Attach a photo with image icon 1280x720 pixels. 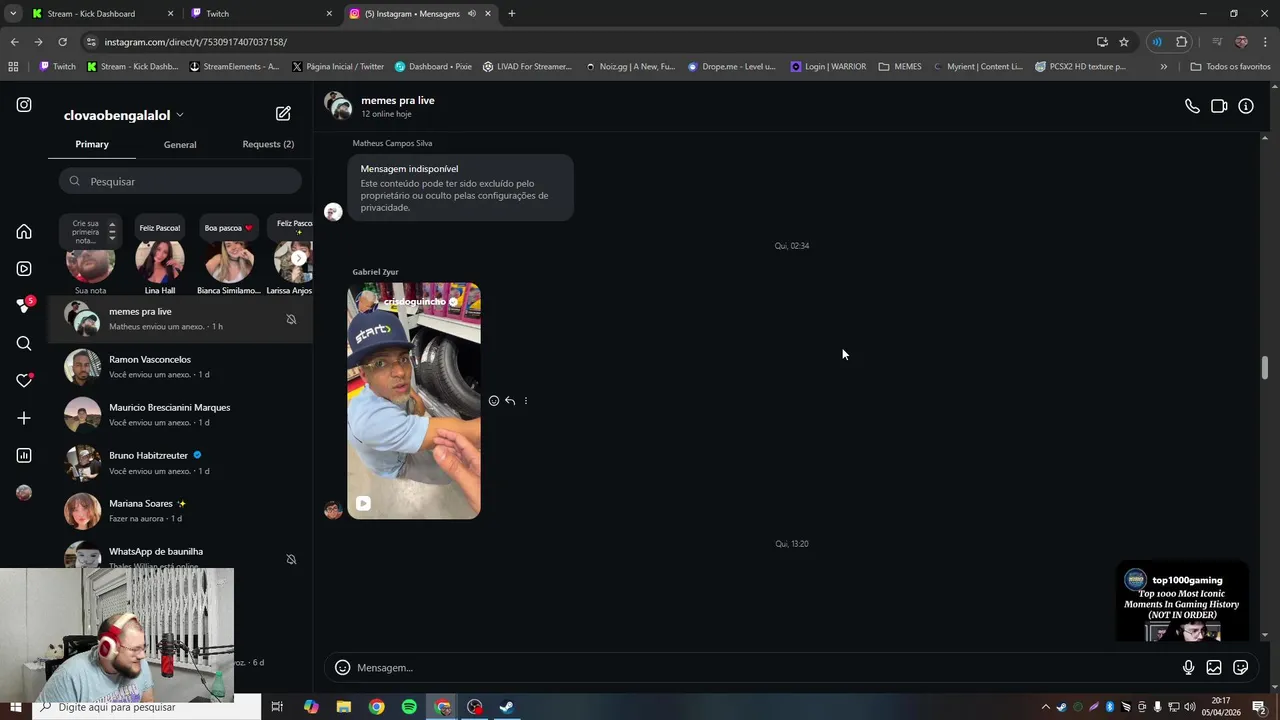1214,668
